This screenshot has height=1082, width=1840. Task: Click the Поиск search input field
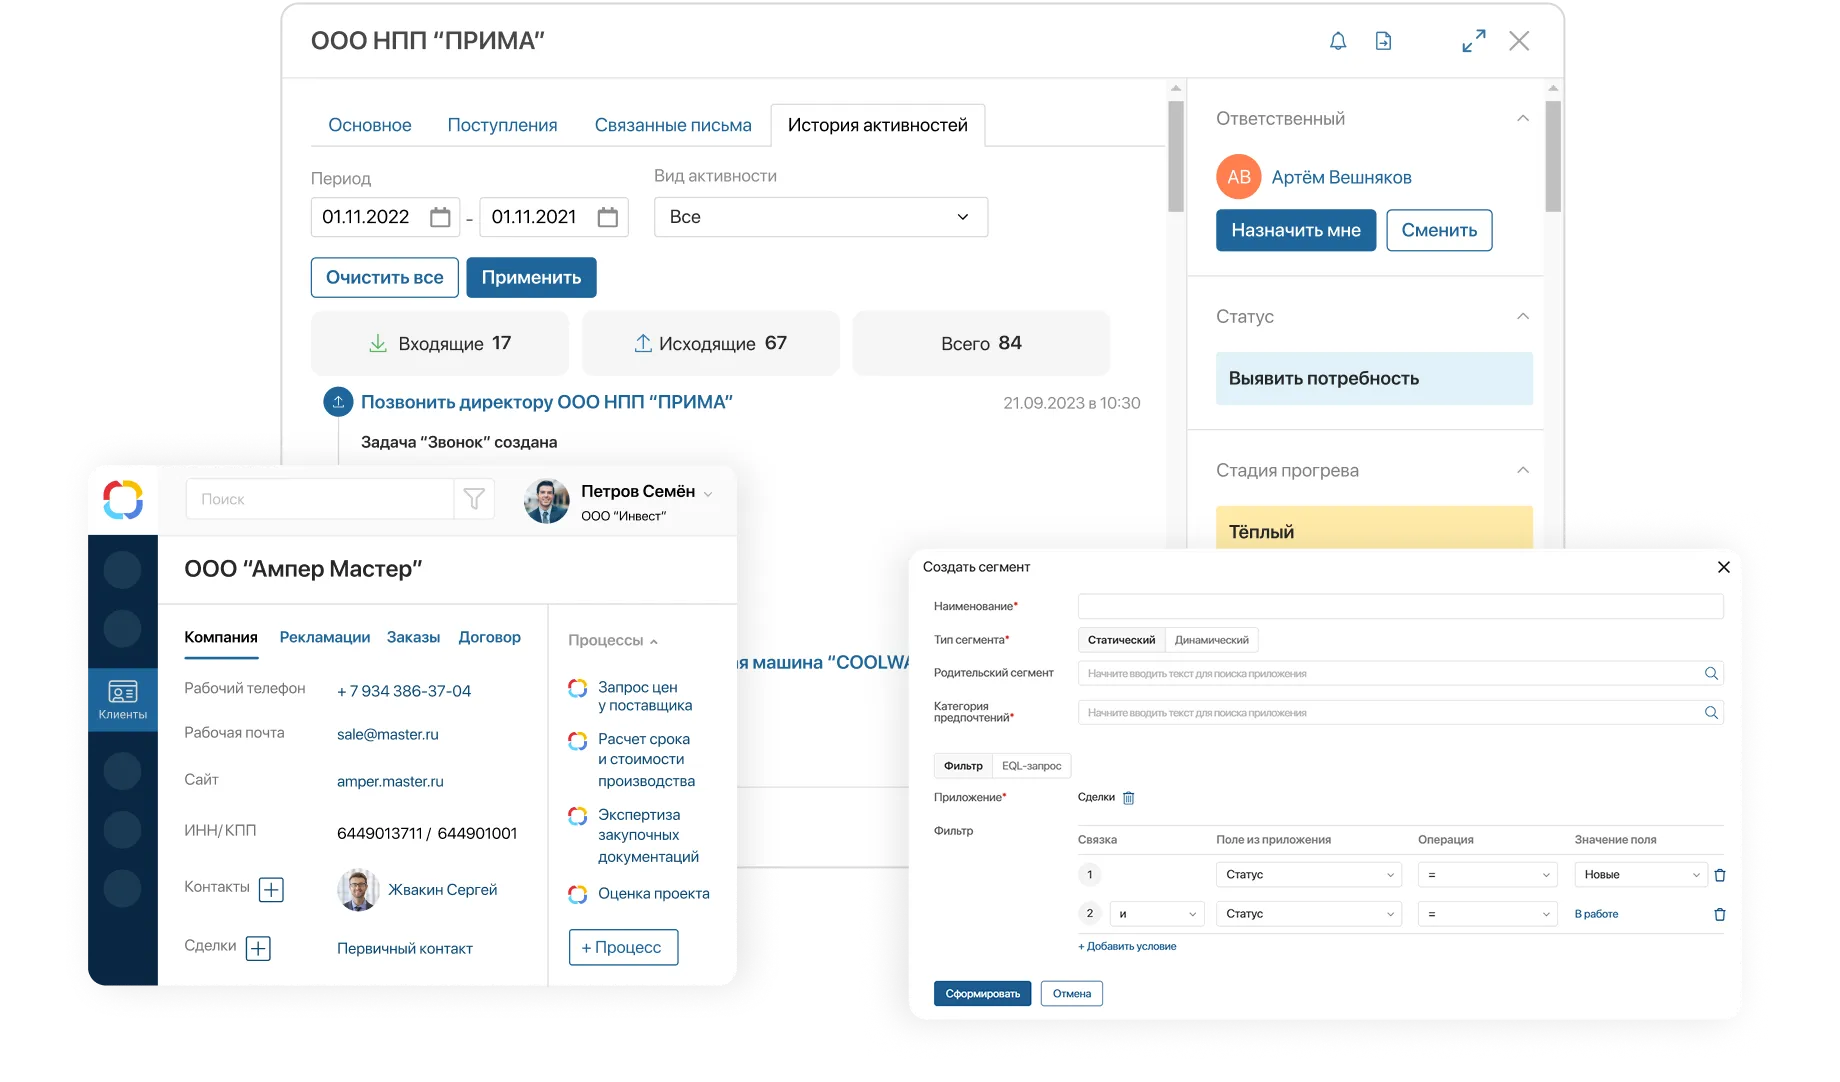(320, 498)
